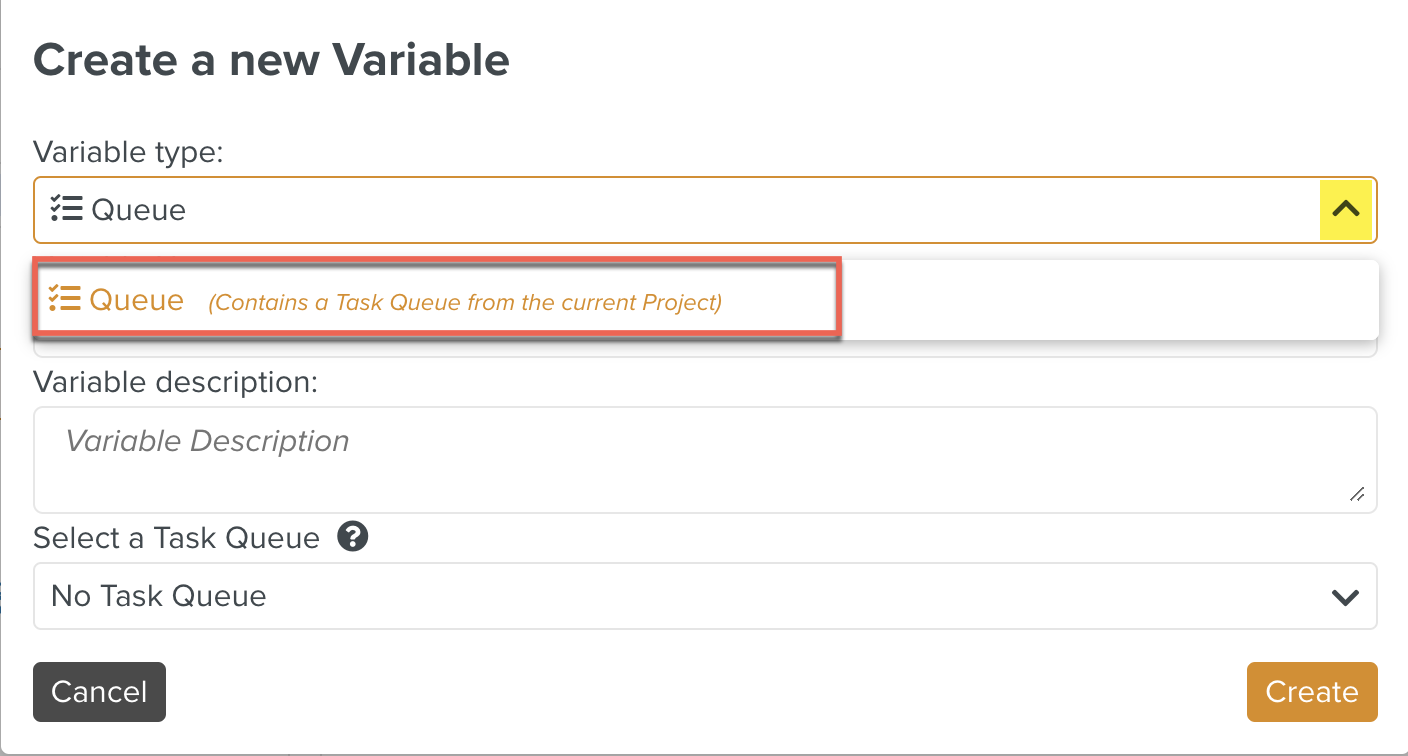Click the Create button

click(x=1311, y=691)
